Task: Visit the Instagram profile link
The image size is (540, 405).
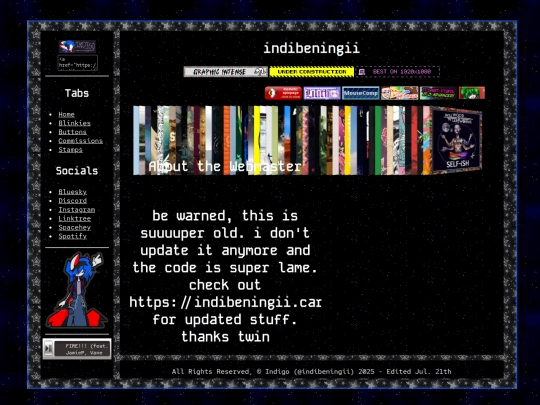Action: pos(76,210)
